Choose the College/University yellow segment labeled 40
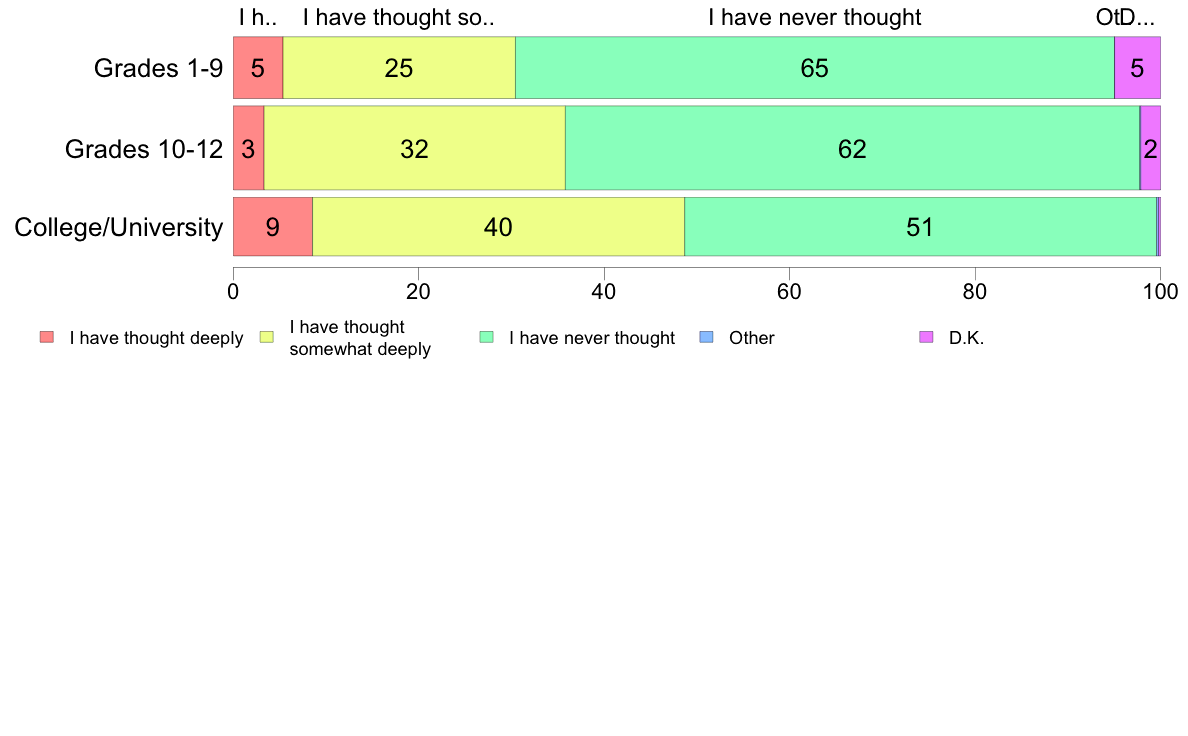 point(499,227)
